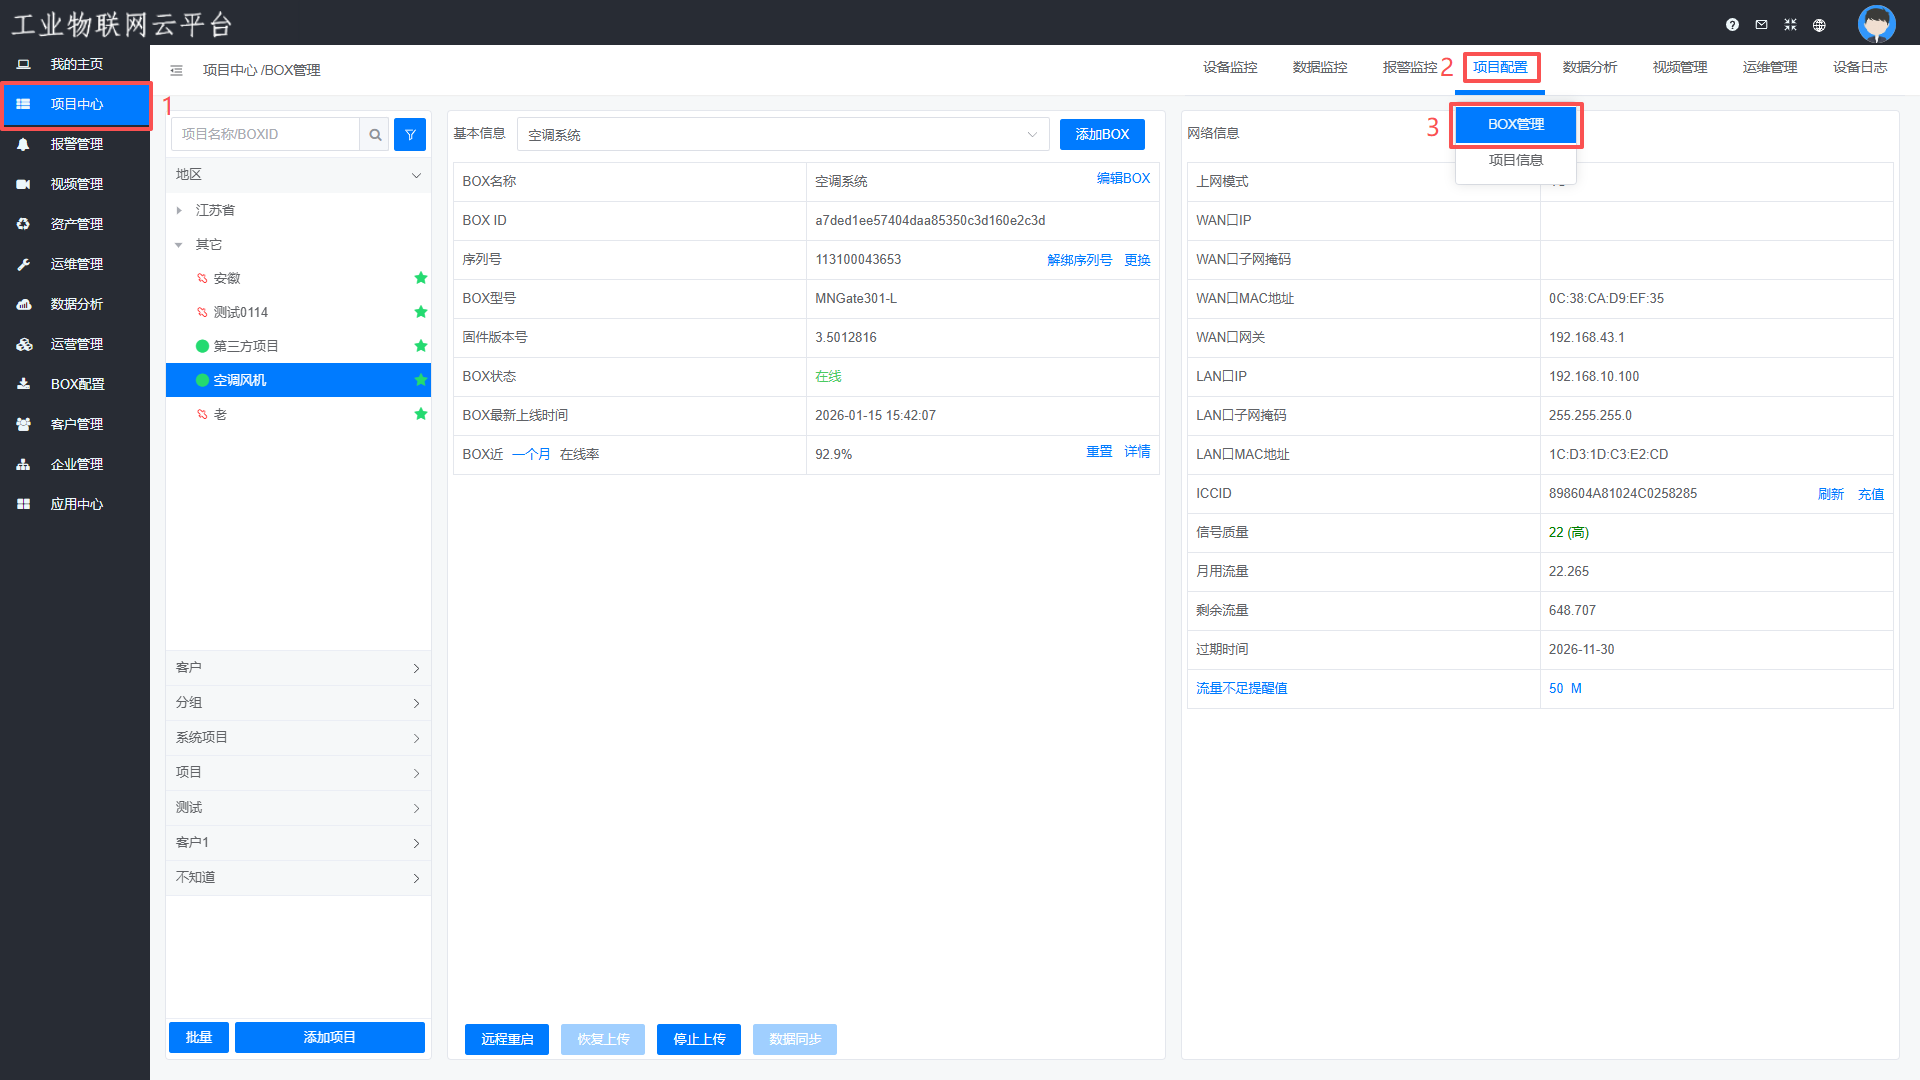1920x1080 pixels.
Task: Open the mail messages icon
Action: point(1761,25)
